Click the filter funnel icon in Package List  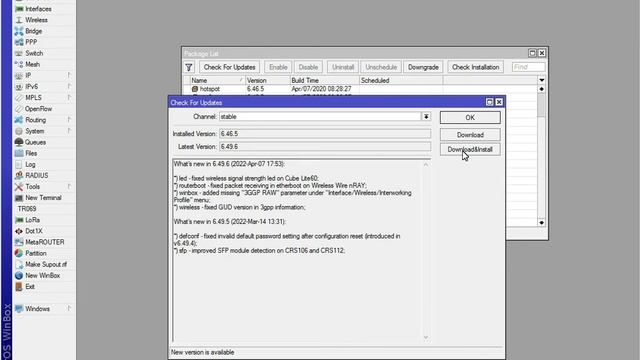pos(189,67)
